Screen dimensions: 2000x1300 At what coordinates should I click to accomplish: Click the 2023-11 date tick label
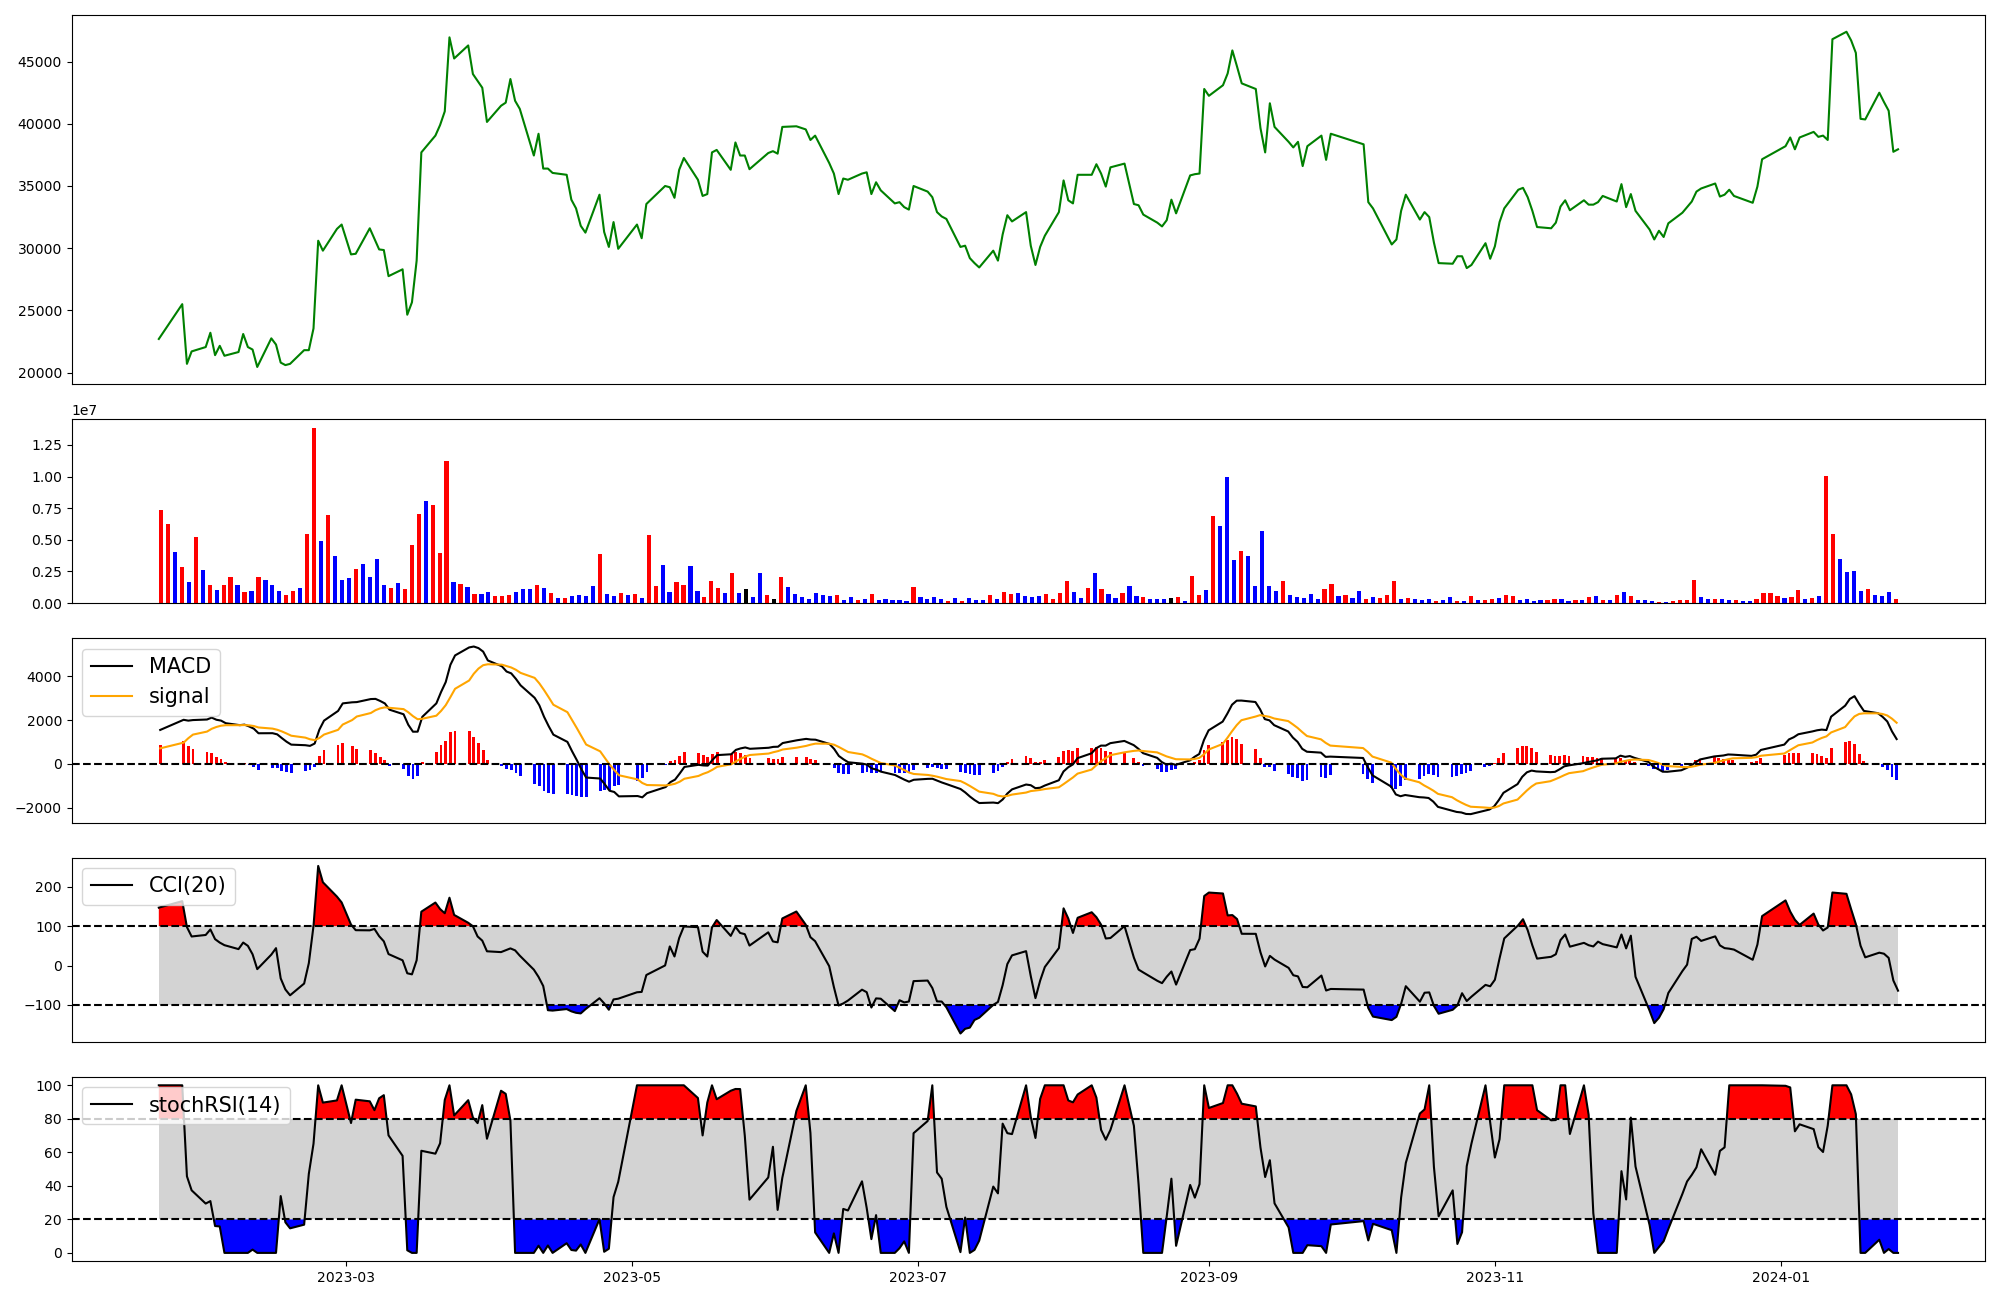(1495, 1277)
